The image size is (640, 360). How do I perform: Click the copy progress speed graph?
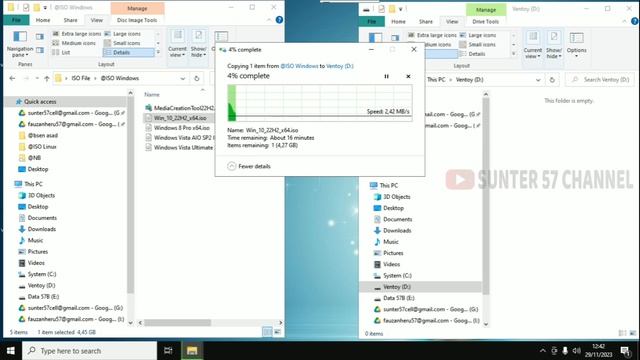click(x=320, y=102)
